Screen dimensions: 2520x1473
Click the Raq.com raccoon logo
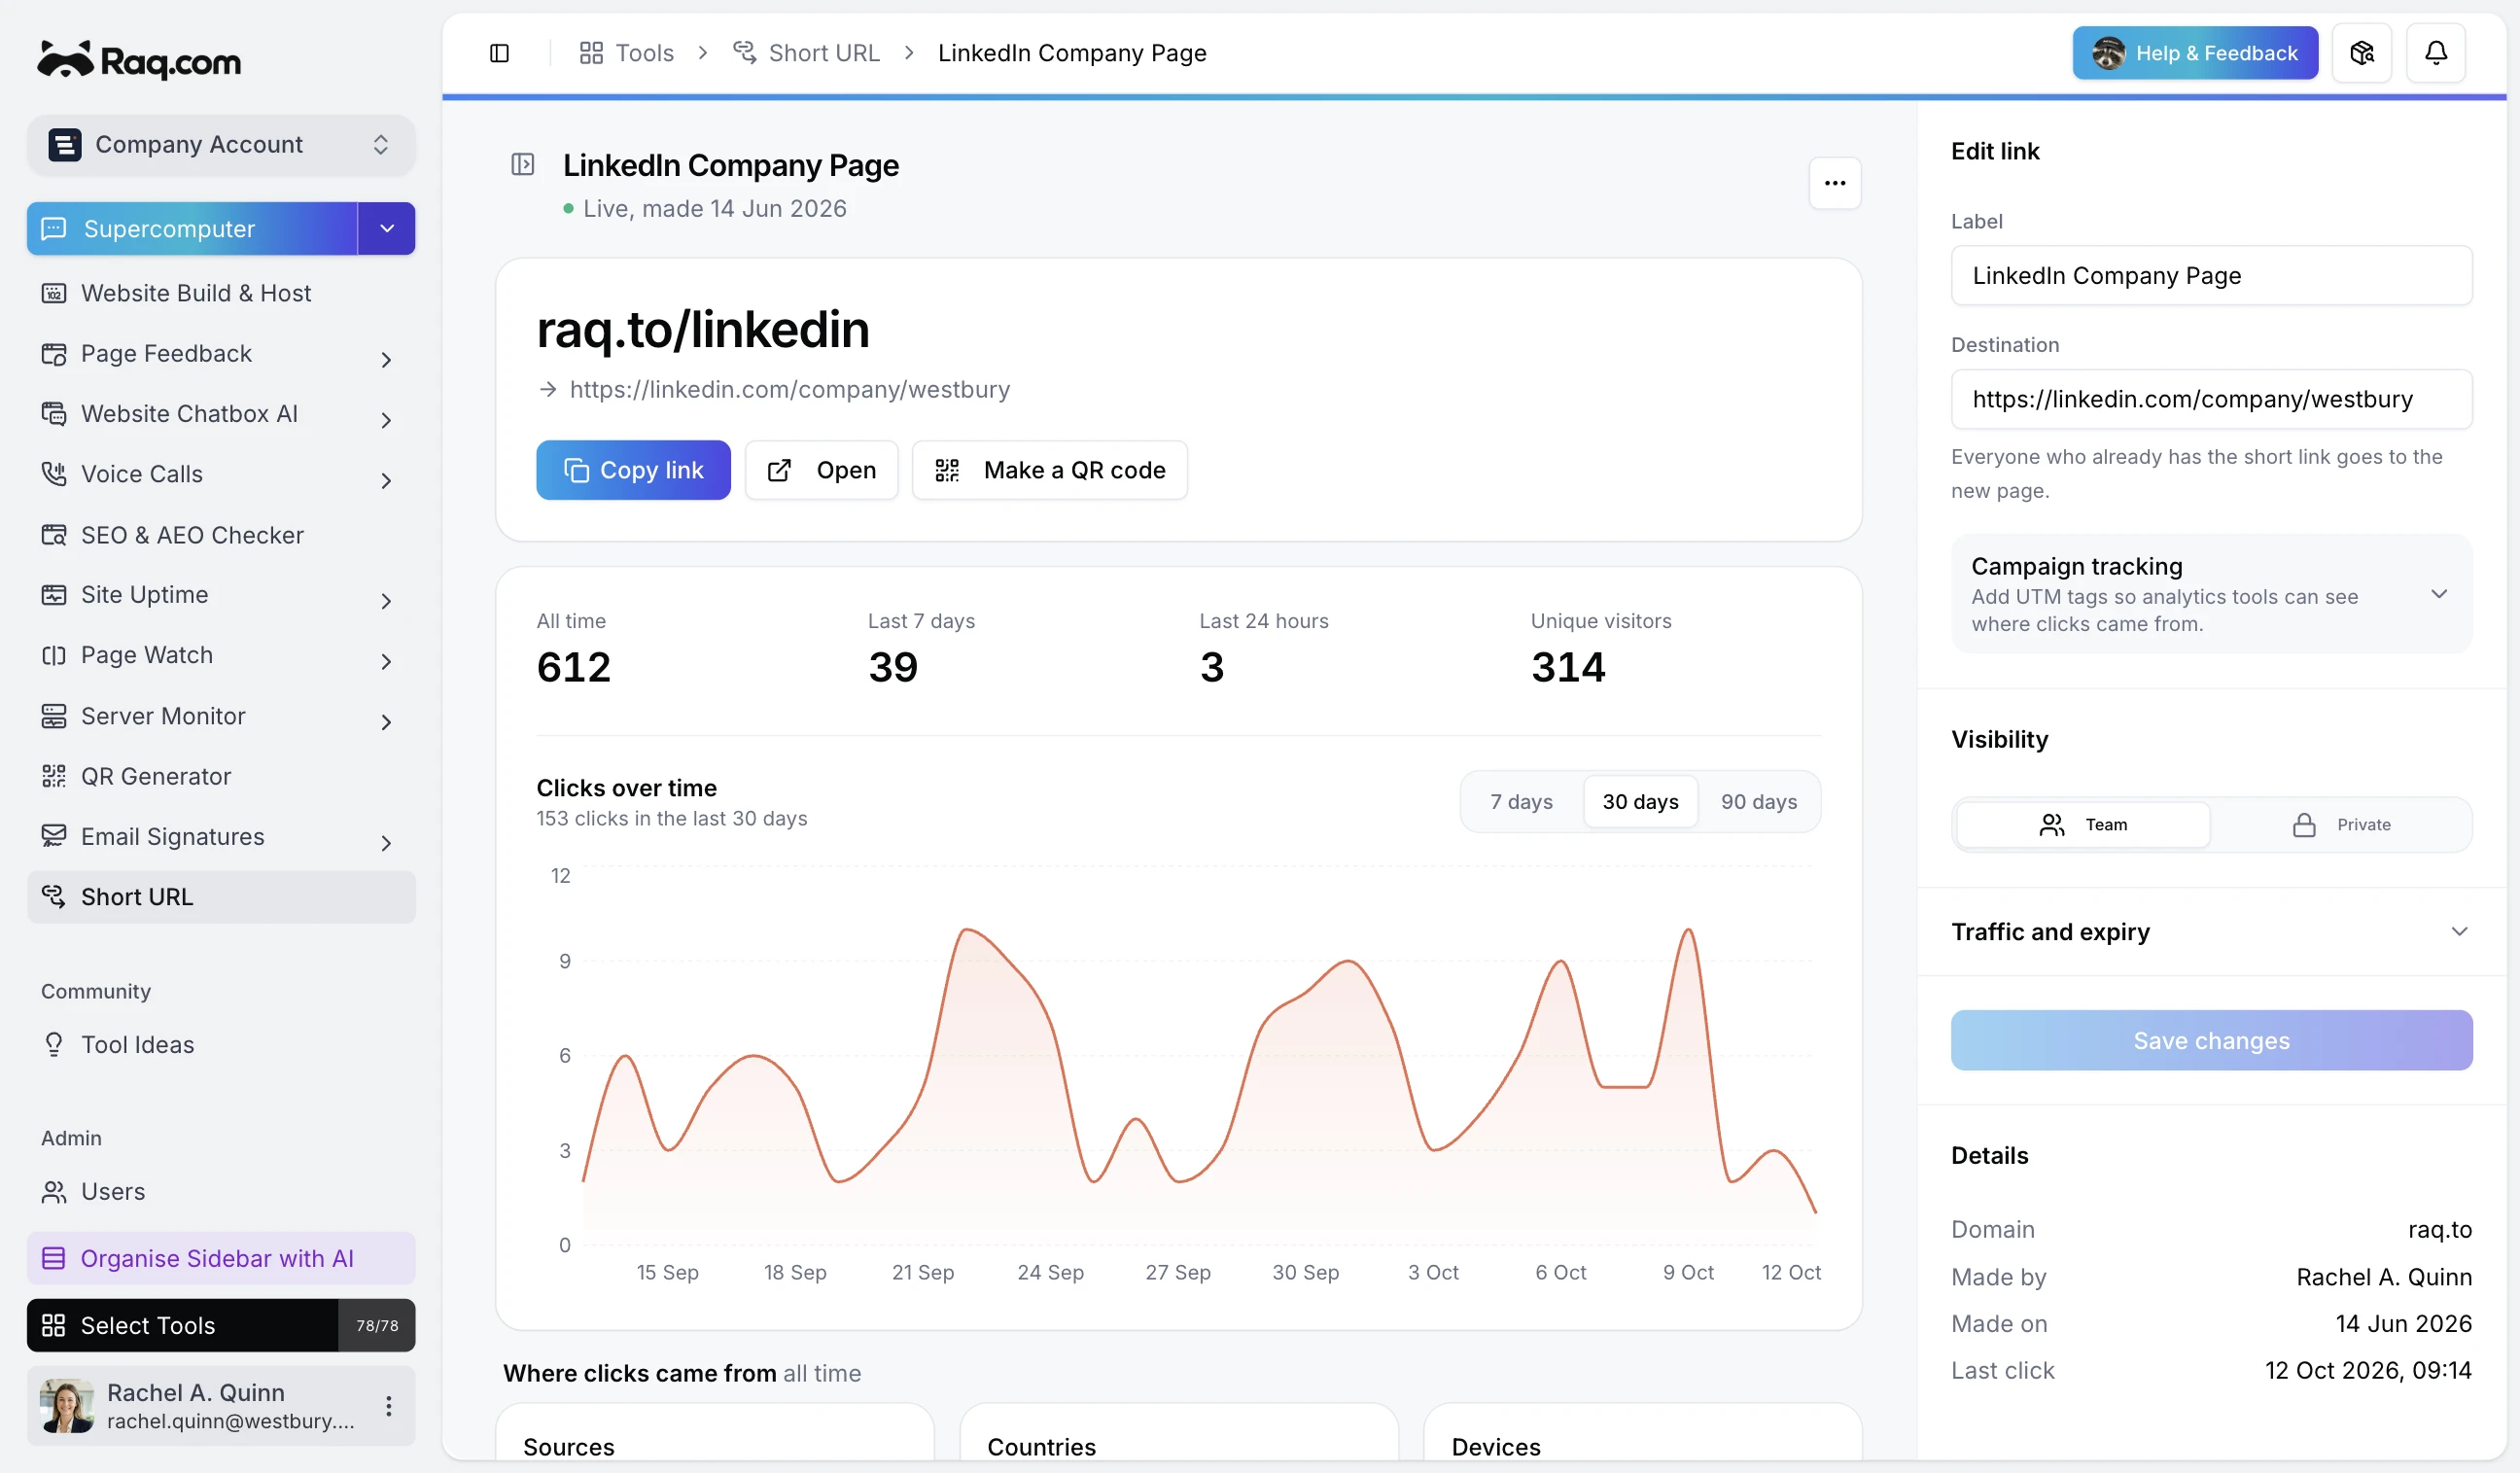(x=139, y=61)
